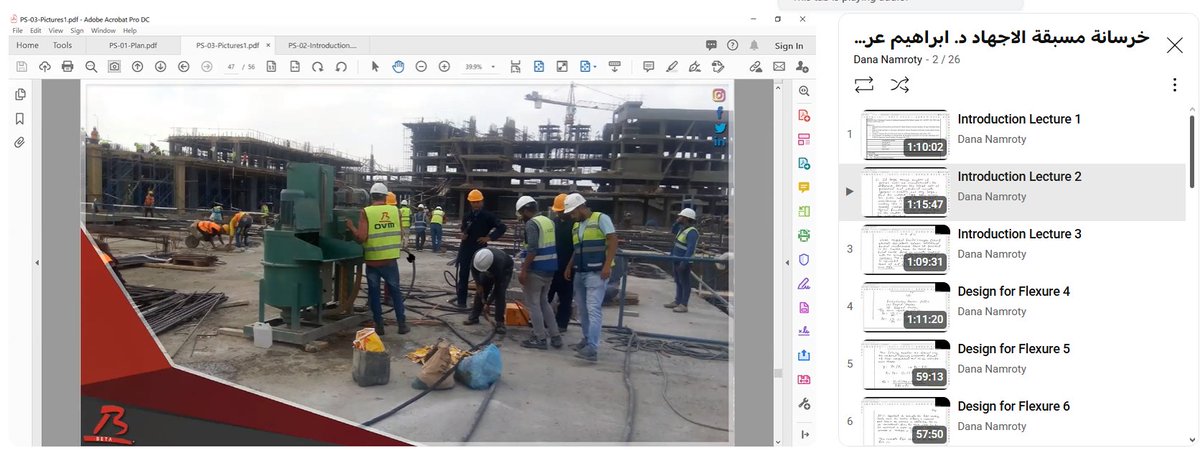Image resolution: width=1200 pixels, height=453 pixels.
Task: Open the Protect shield tool in right pane
Action: pos(804,259)
